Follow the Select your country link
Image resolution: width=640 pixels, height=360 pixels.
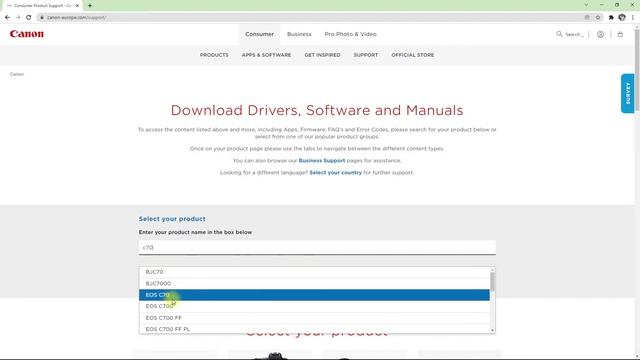(336, 172)
